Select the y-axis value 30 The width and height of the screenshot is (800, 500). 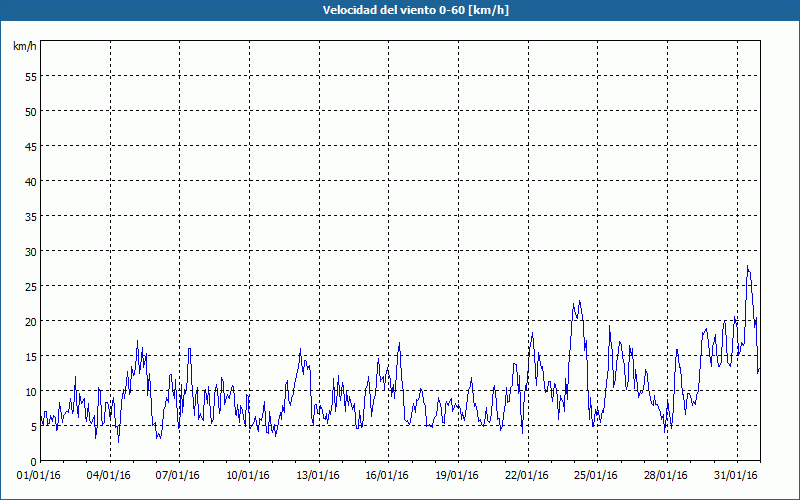click(31, 252)
